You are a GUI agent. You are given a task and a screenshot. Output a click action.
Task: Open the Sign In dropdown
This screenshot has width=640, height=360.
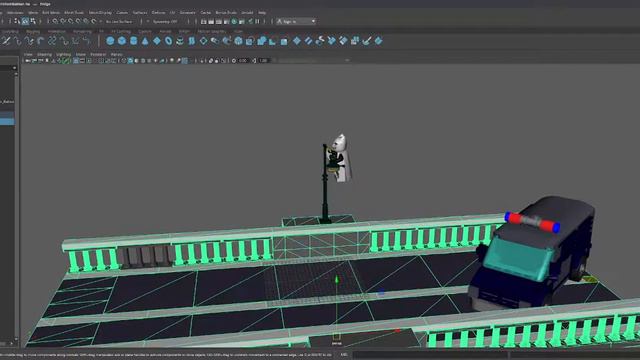click(x=296, y=21)
